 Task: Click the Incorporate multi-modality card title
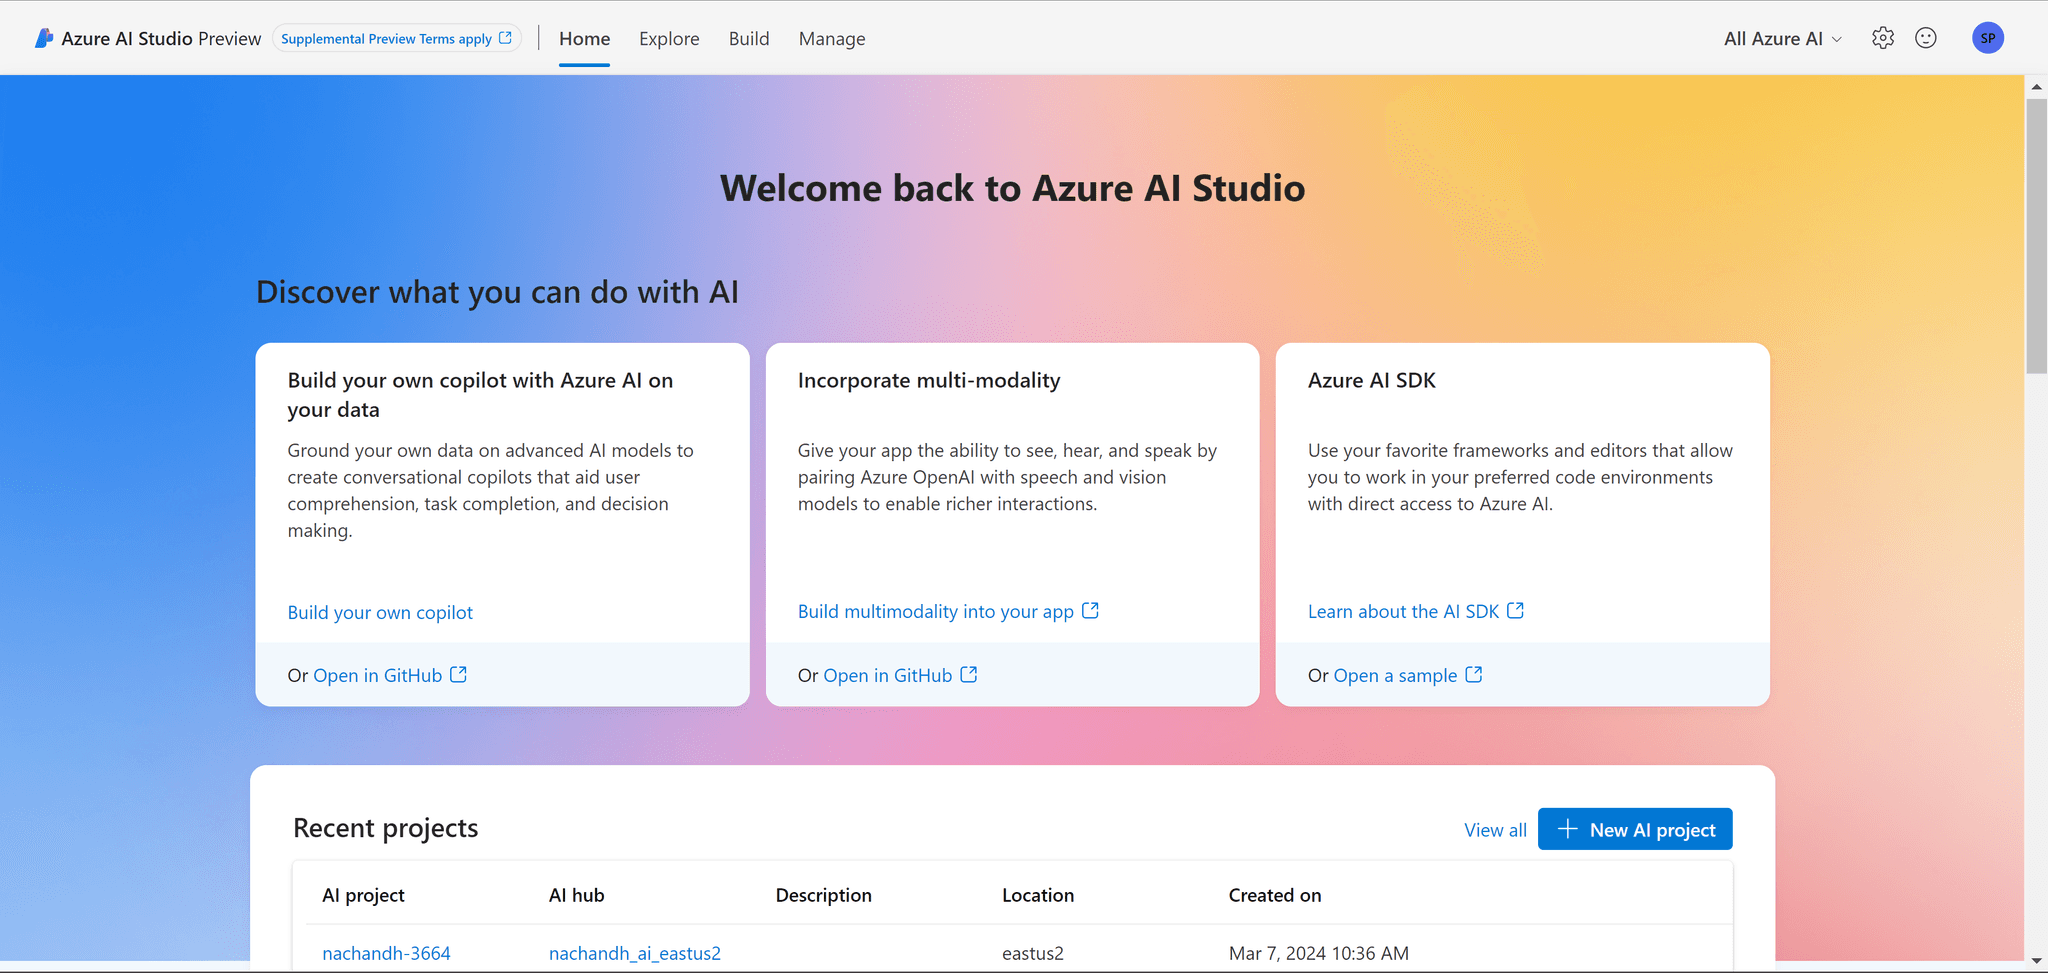point(929,380)
